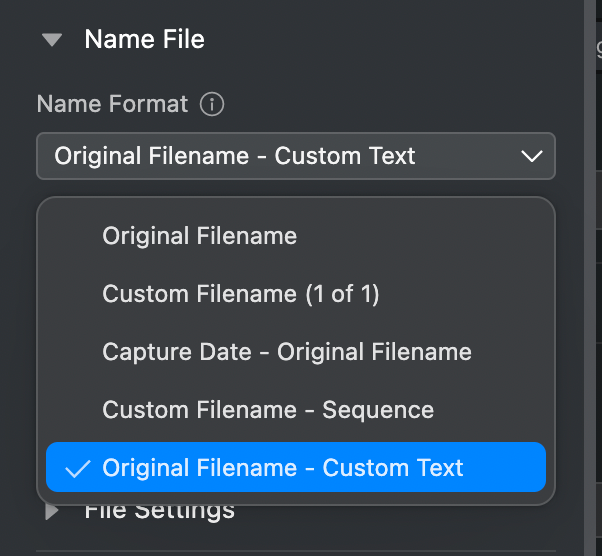The height and width of the screenshot is (556, 602).
Task: Open the Name Format combo box
Action: pos(295,156)
